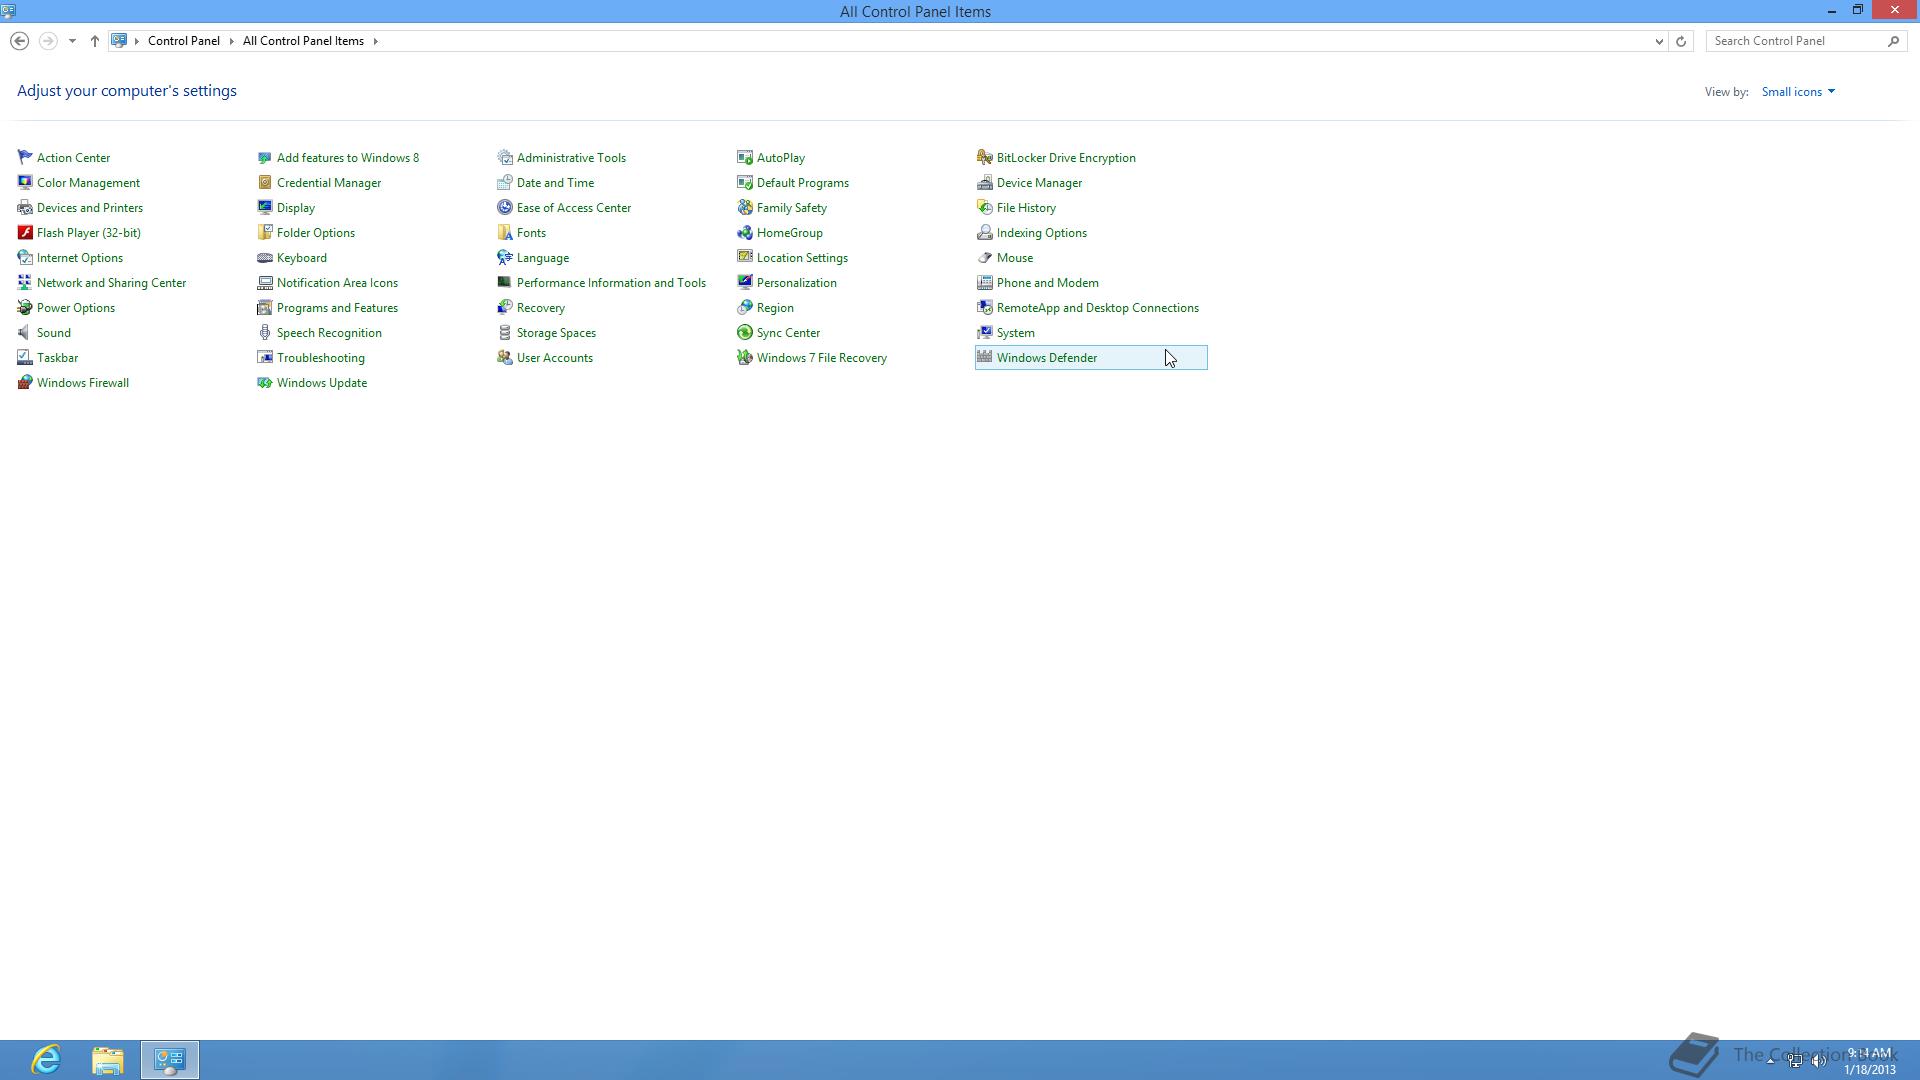Screen dimensions: 1920x1080
Task: Open Notification Area Icons
Action: click(x=337, y=282)
